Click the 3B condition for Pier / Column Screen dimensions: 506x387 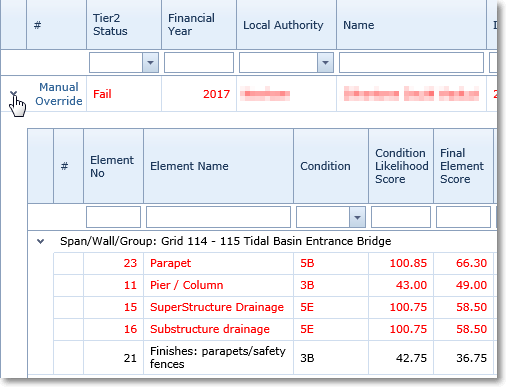[331, 285]
